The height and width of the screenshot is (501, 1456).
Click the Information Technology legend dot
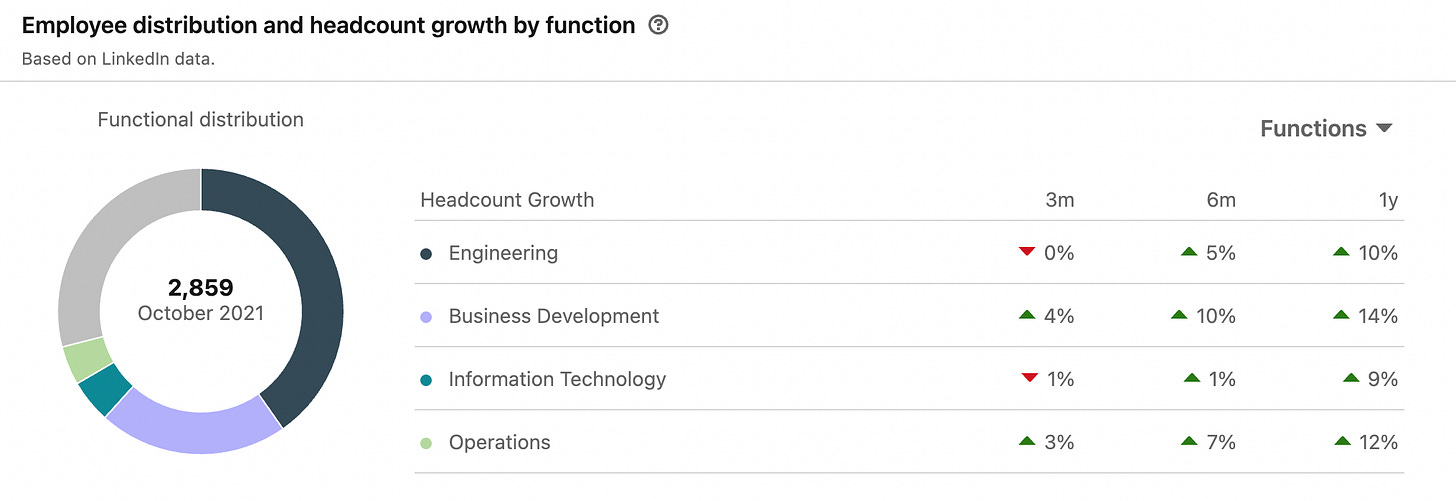tap(427, 380)
